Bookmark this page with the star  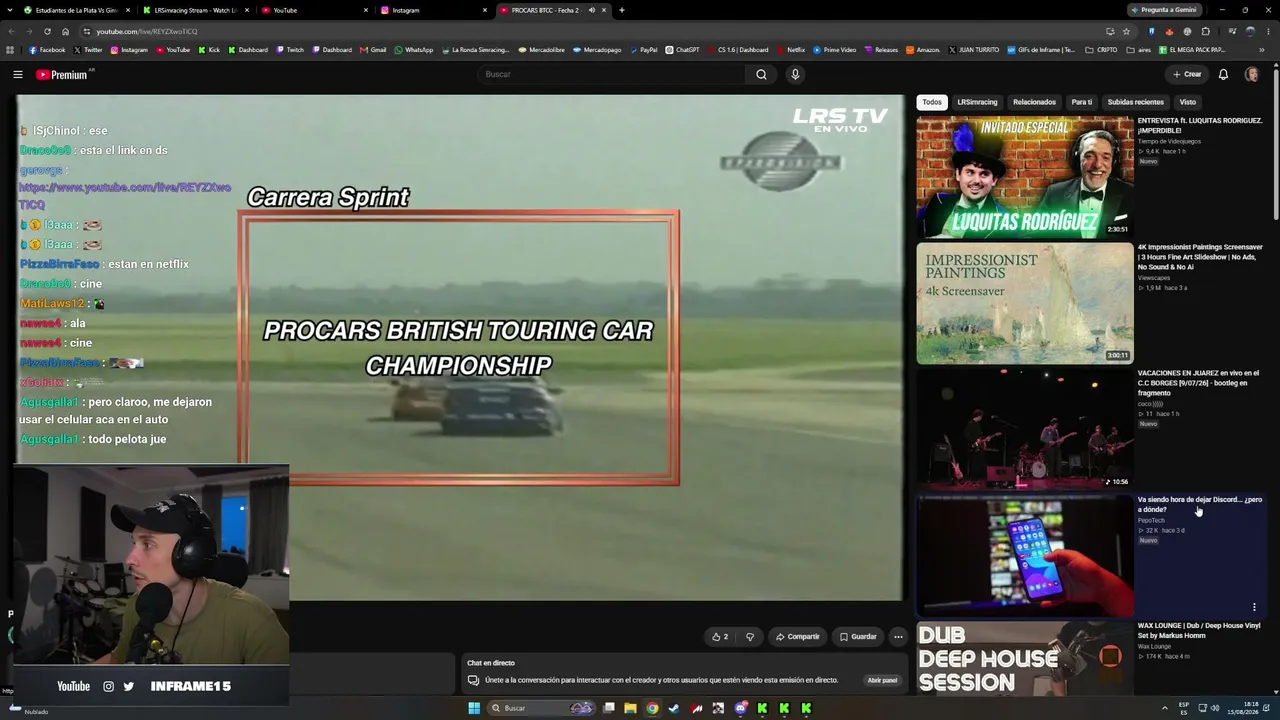tap(1126, 31)
